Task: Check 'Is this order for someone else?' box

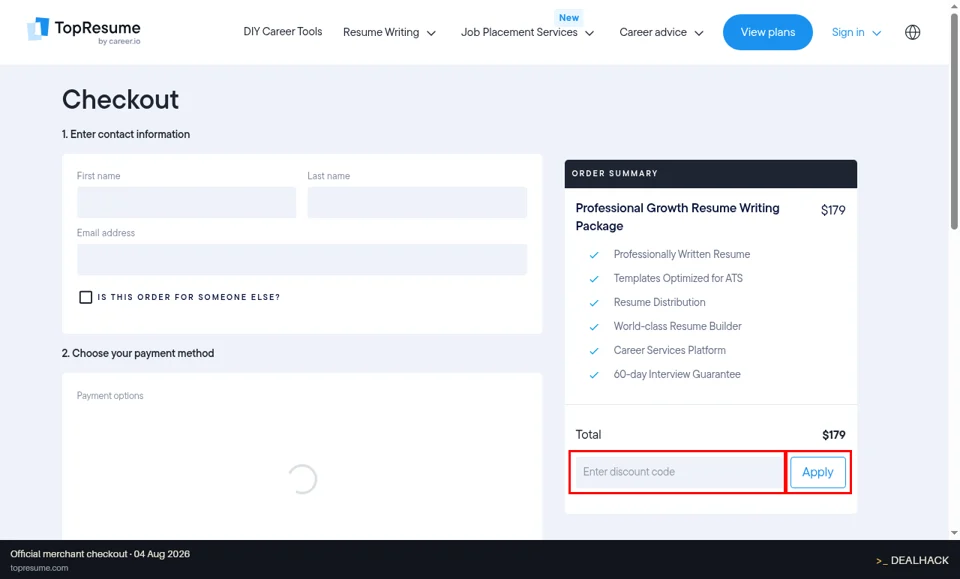Action: point(86,297)
